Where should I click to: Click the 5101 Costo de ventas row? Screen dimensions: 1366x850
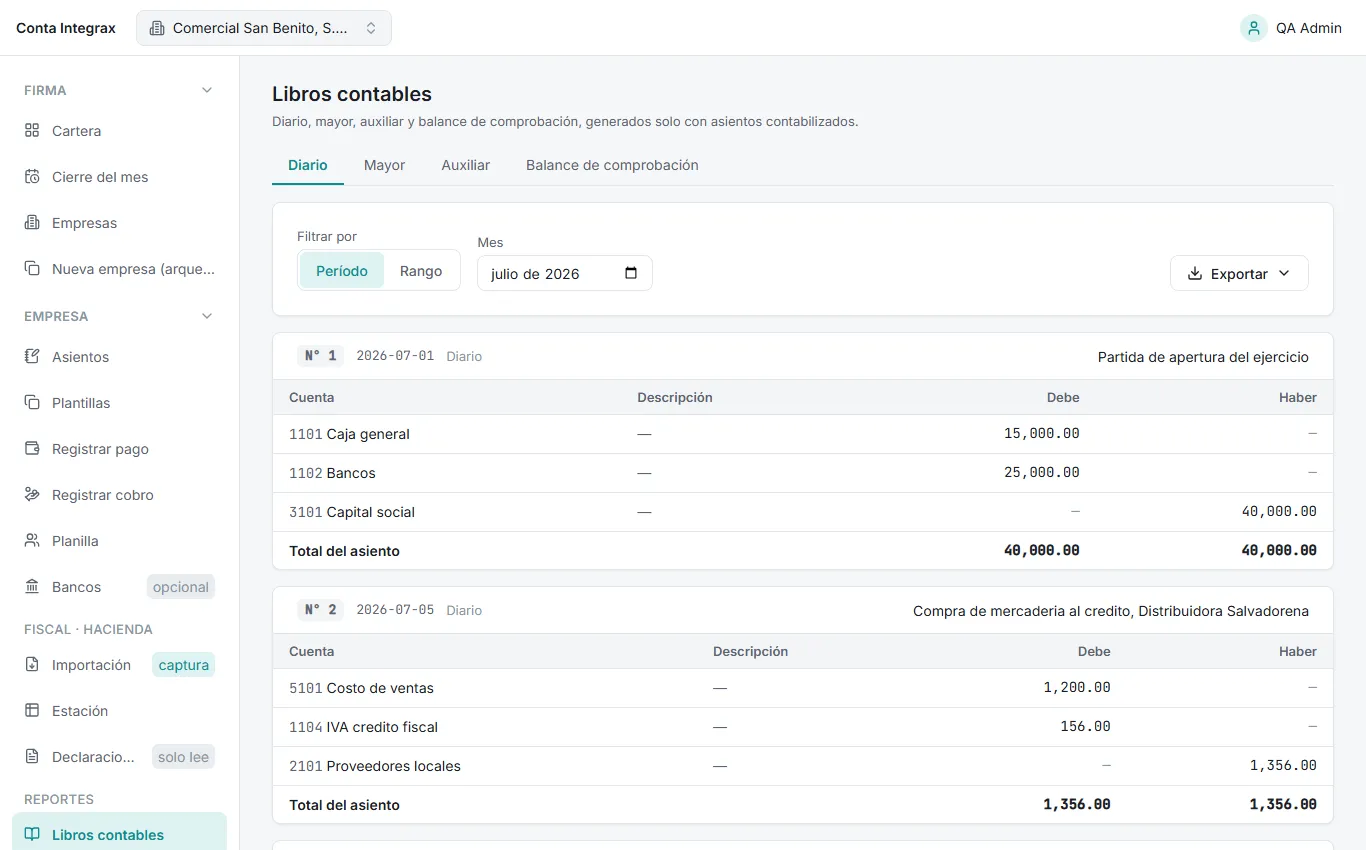803,688
